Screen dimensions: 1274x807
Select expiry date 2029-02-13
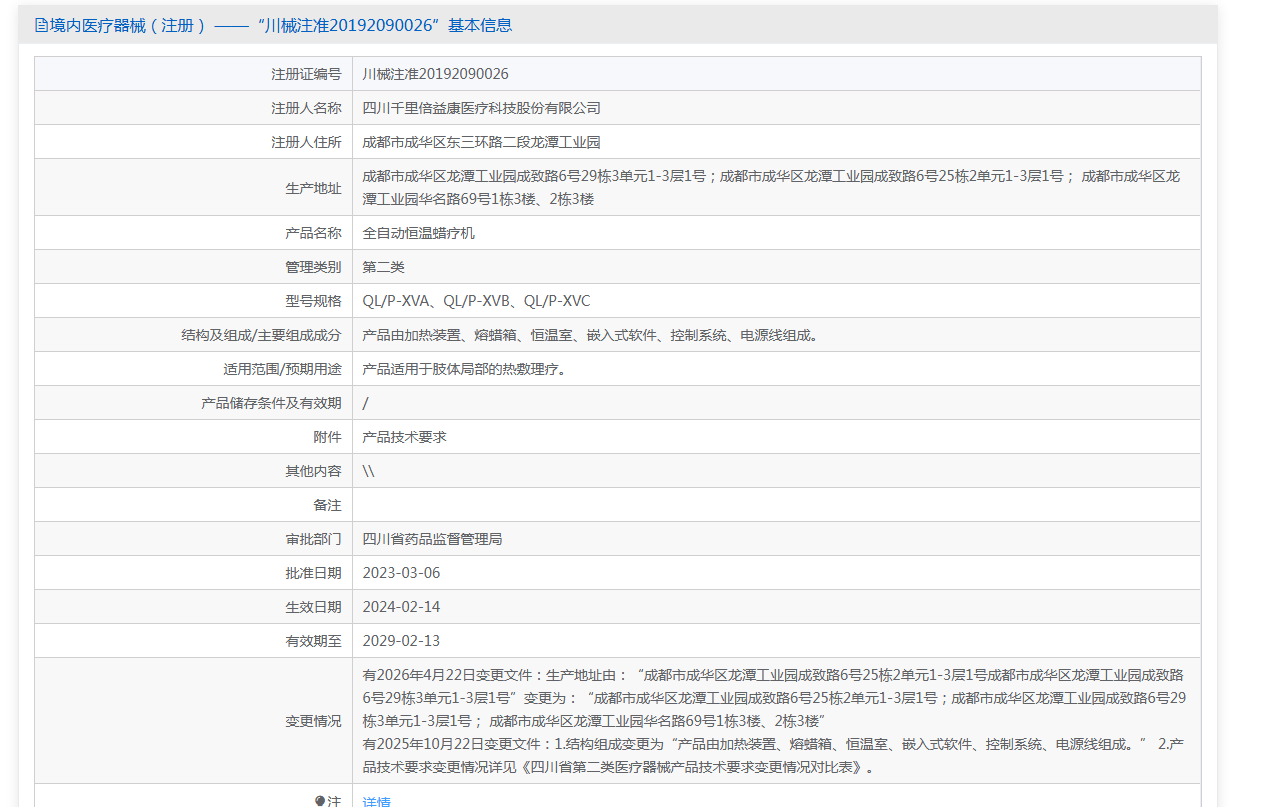click(401, 641)
